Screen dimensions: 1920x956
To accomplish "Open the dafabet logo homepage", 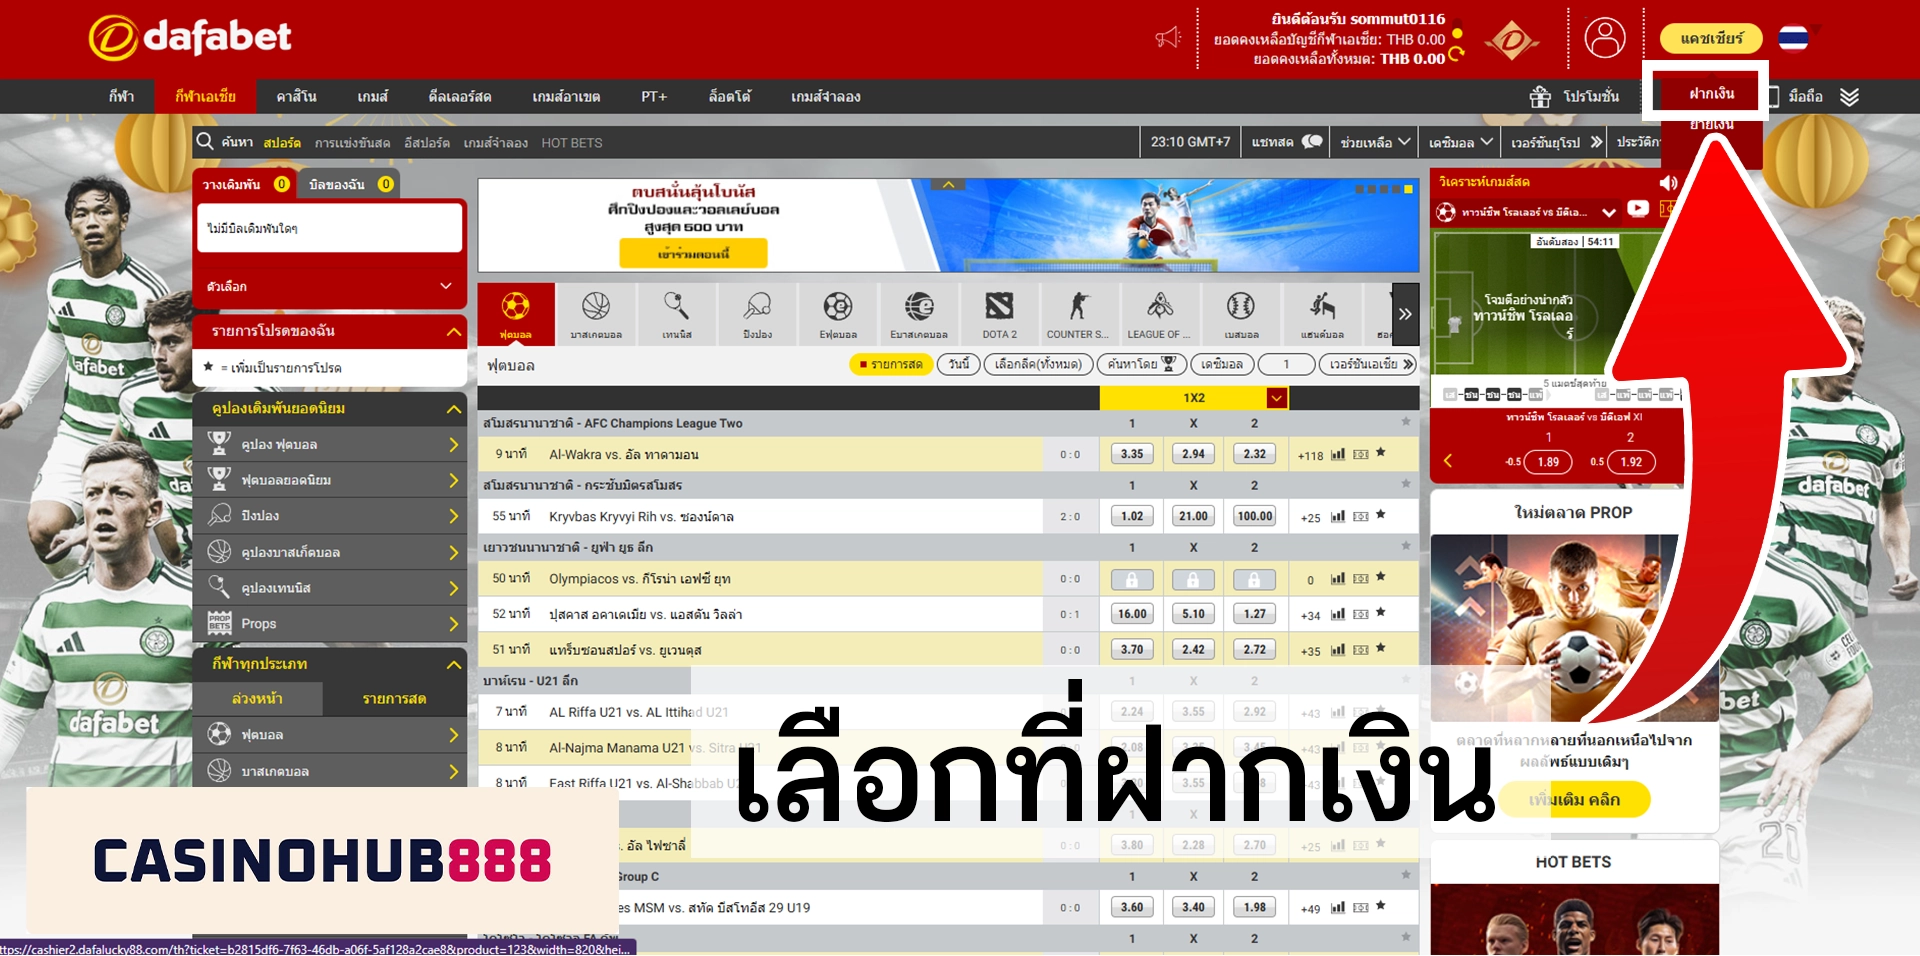I will point(190,38).
